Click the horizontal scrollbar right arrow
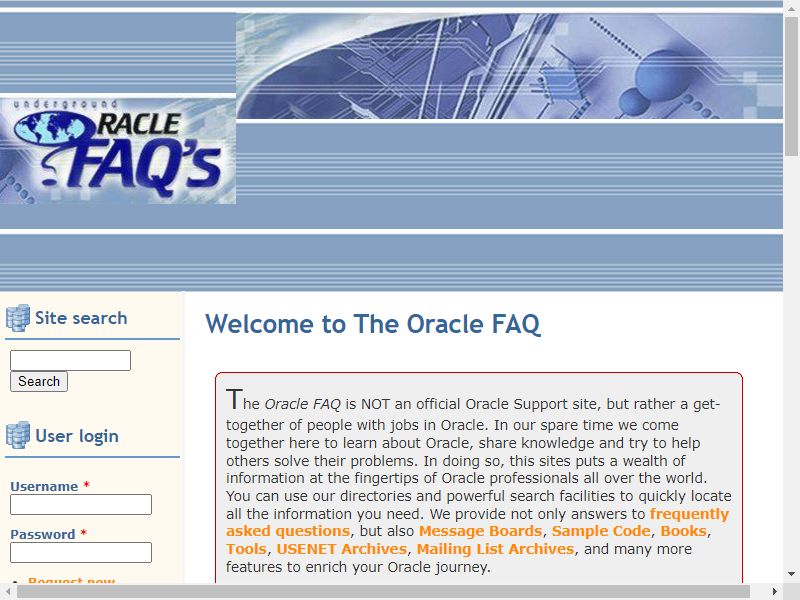This screenshot has width=800, height=600. 774,592
